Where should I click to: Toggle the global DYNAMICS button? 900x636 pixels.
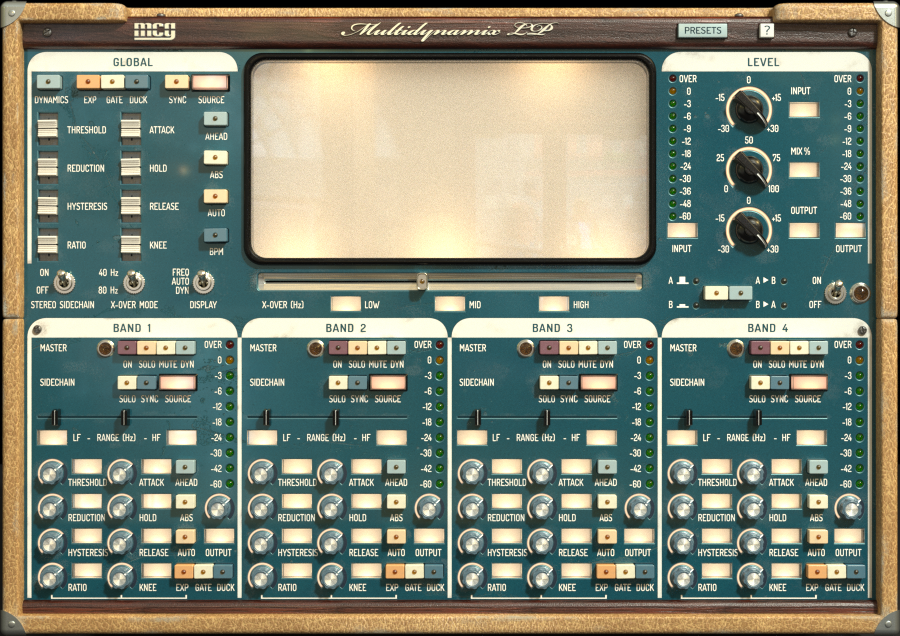(x=49, y=83)
